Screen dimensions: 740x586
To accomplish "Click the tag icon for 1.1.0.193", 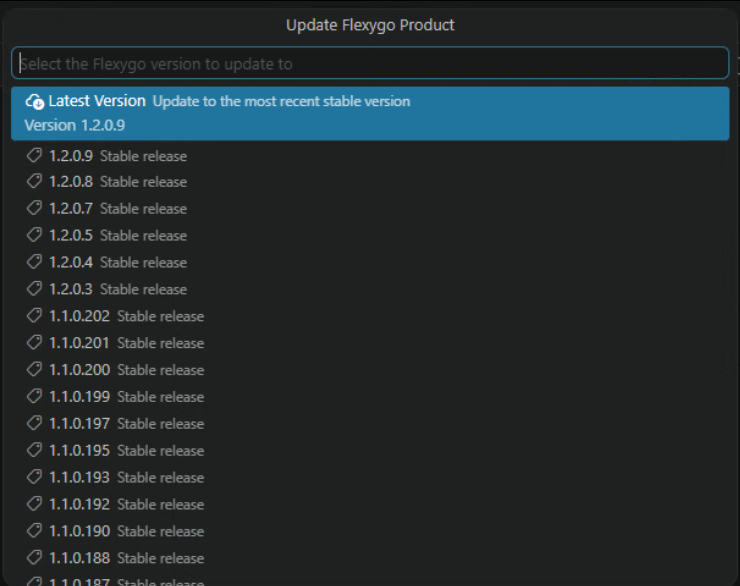I will [34, 477].
